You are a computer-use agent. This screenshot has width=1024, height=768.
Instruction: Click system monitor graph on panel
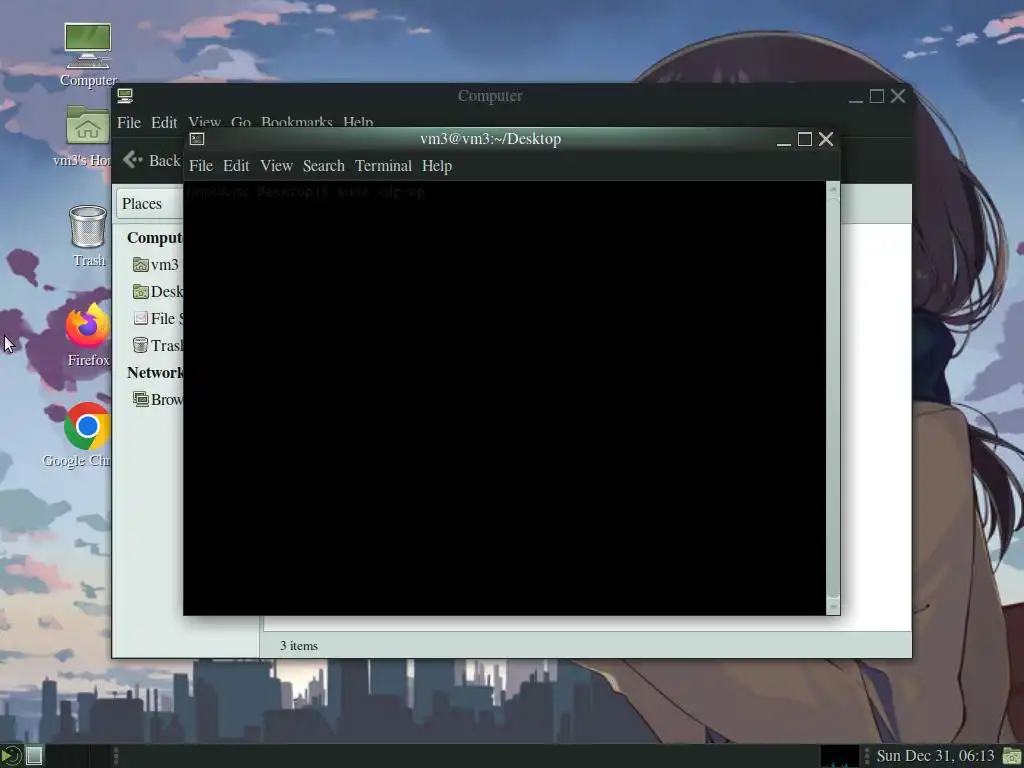(839, 756)
